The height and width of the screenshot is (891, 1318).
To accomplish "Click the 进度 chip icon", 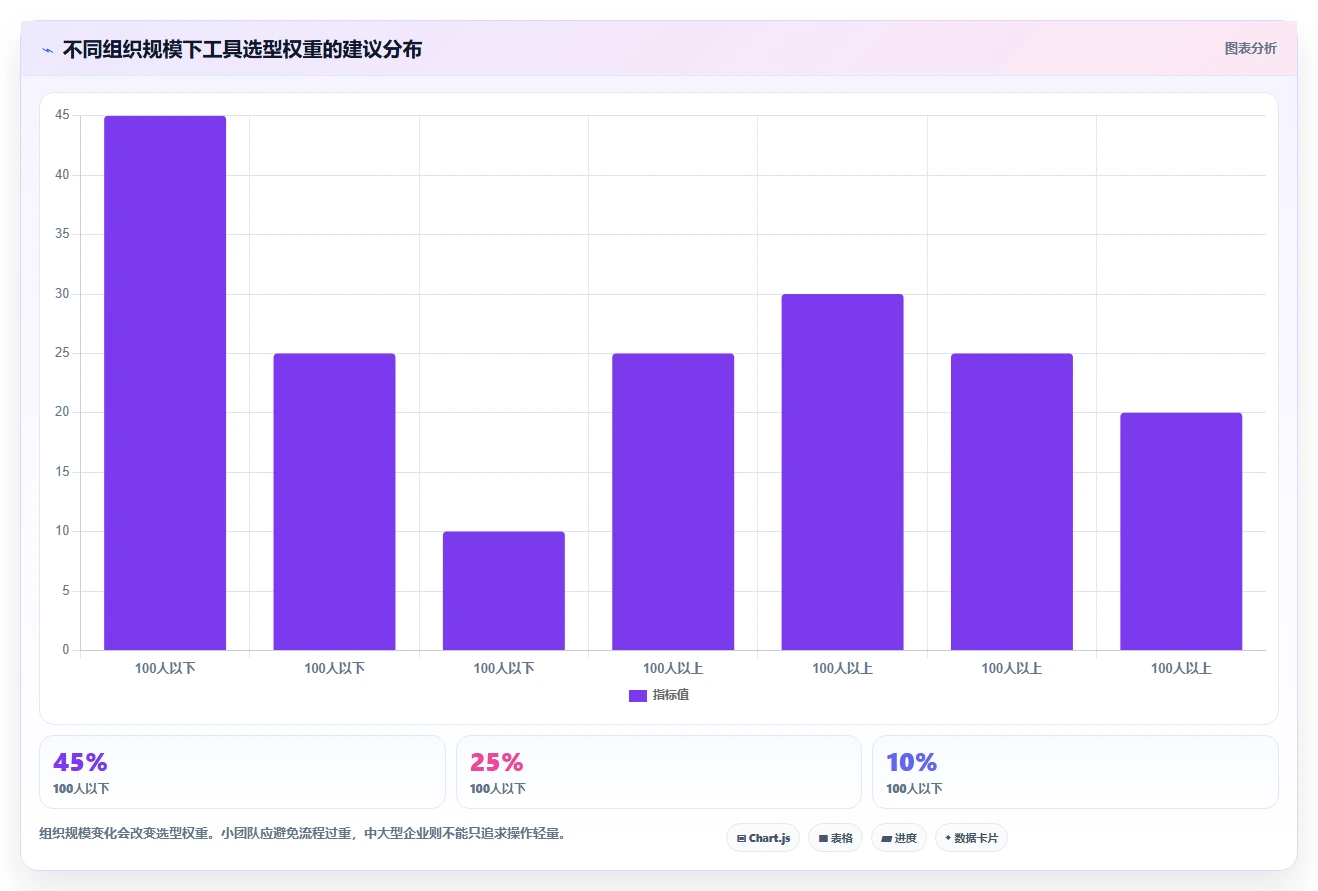I will point(886,838).
